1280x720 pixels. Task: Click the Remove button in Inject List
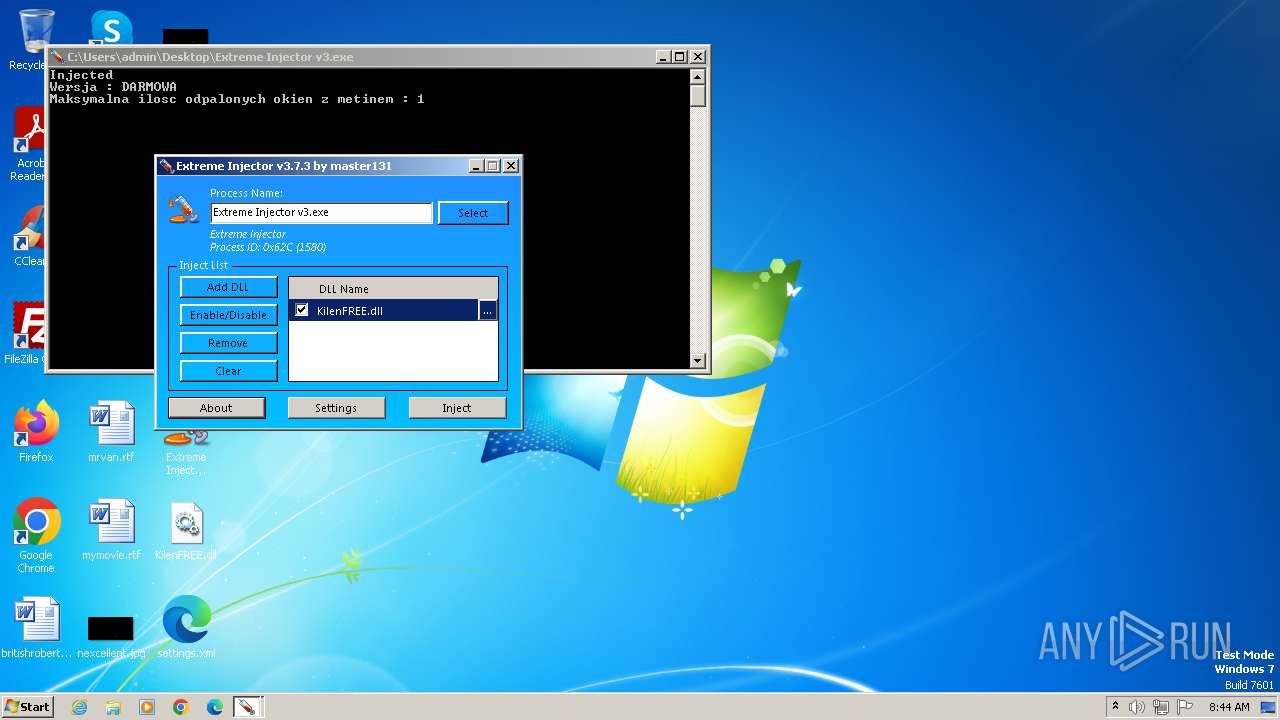(x=228, y=343)
